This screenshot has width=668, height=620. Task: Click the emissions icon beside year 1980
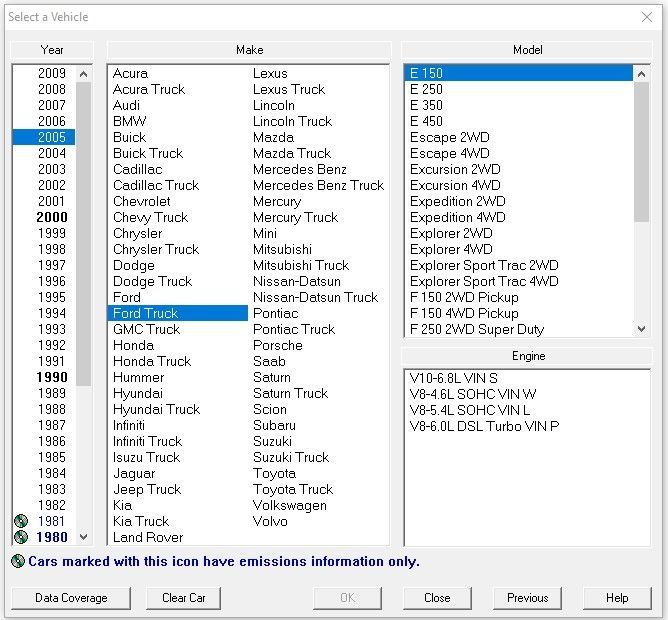[21, 537]
